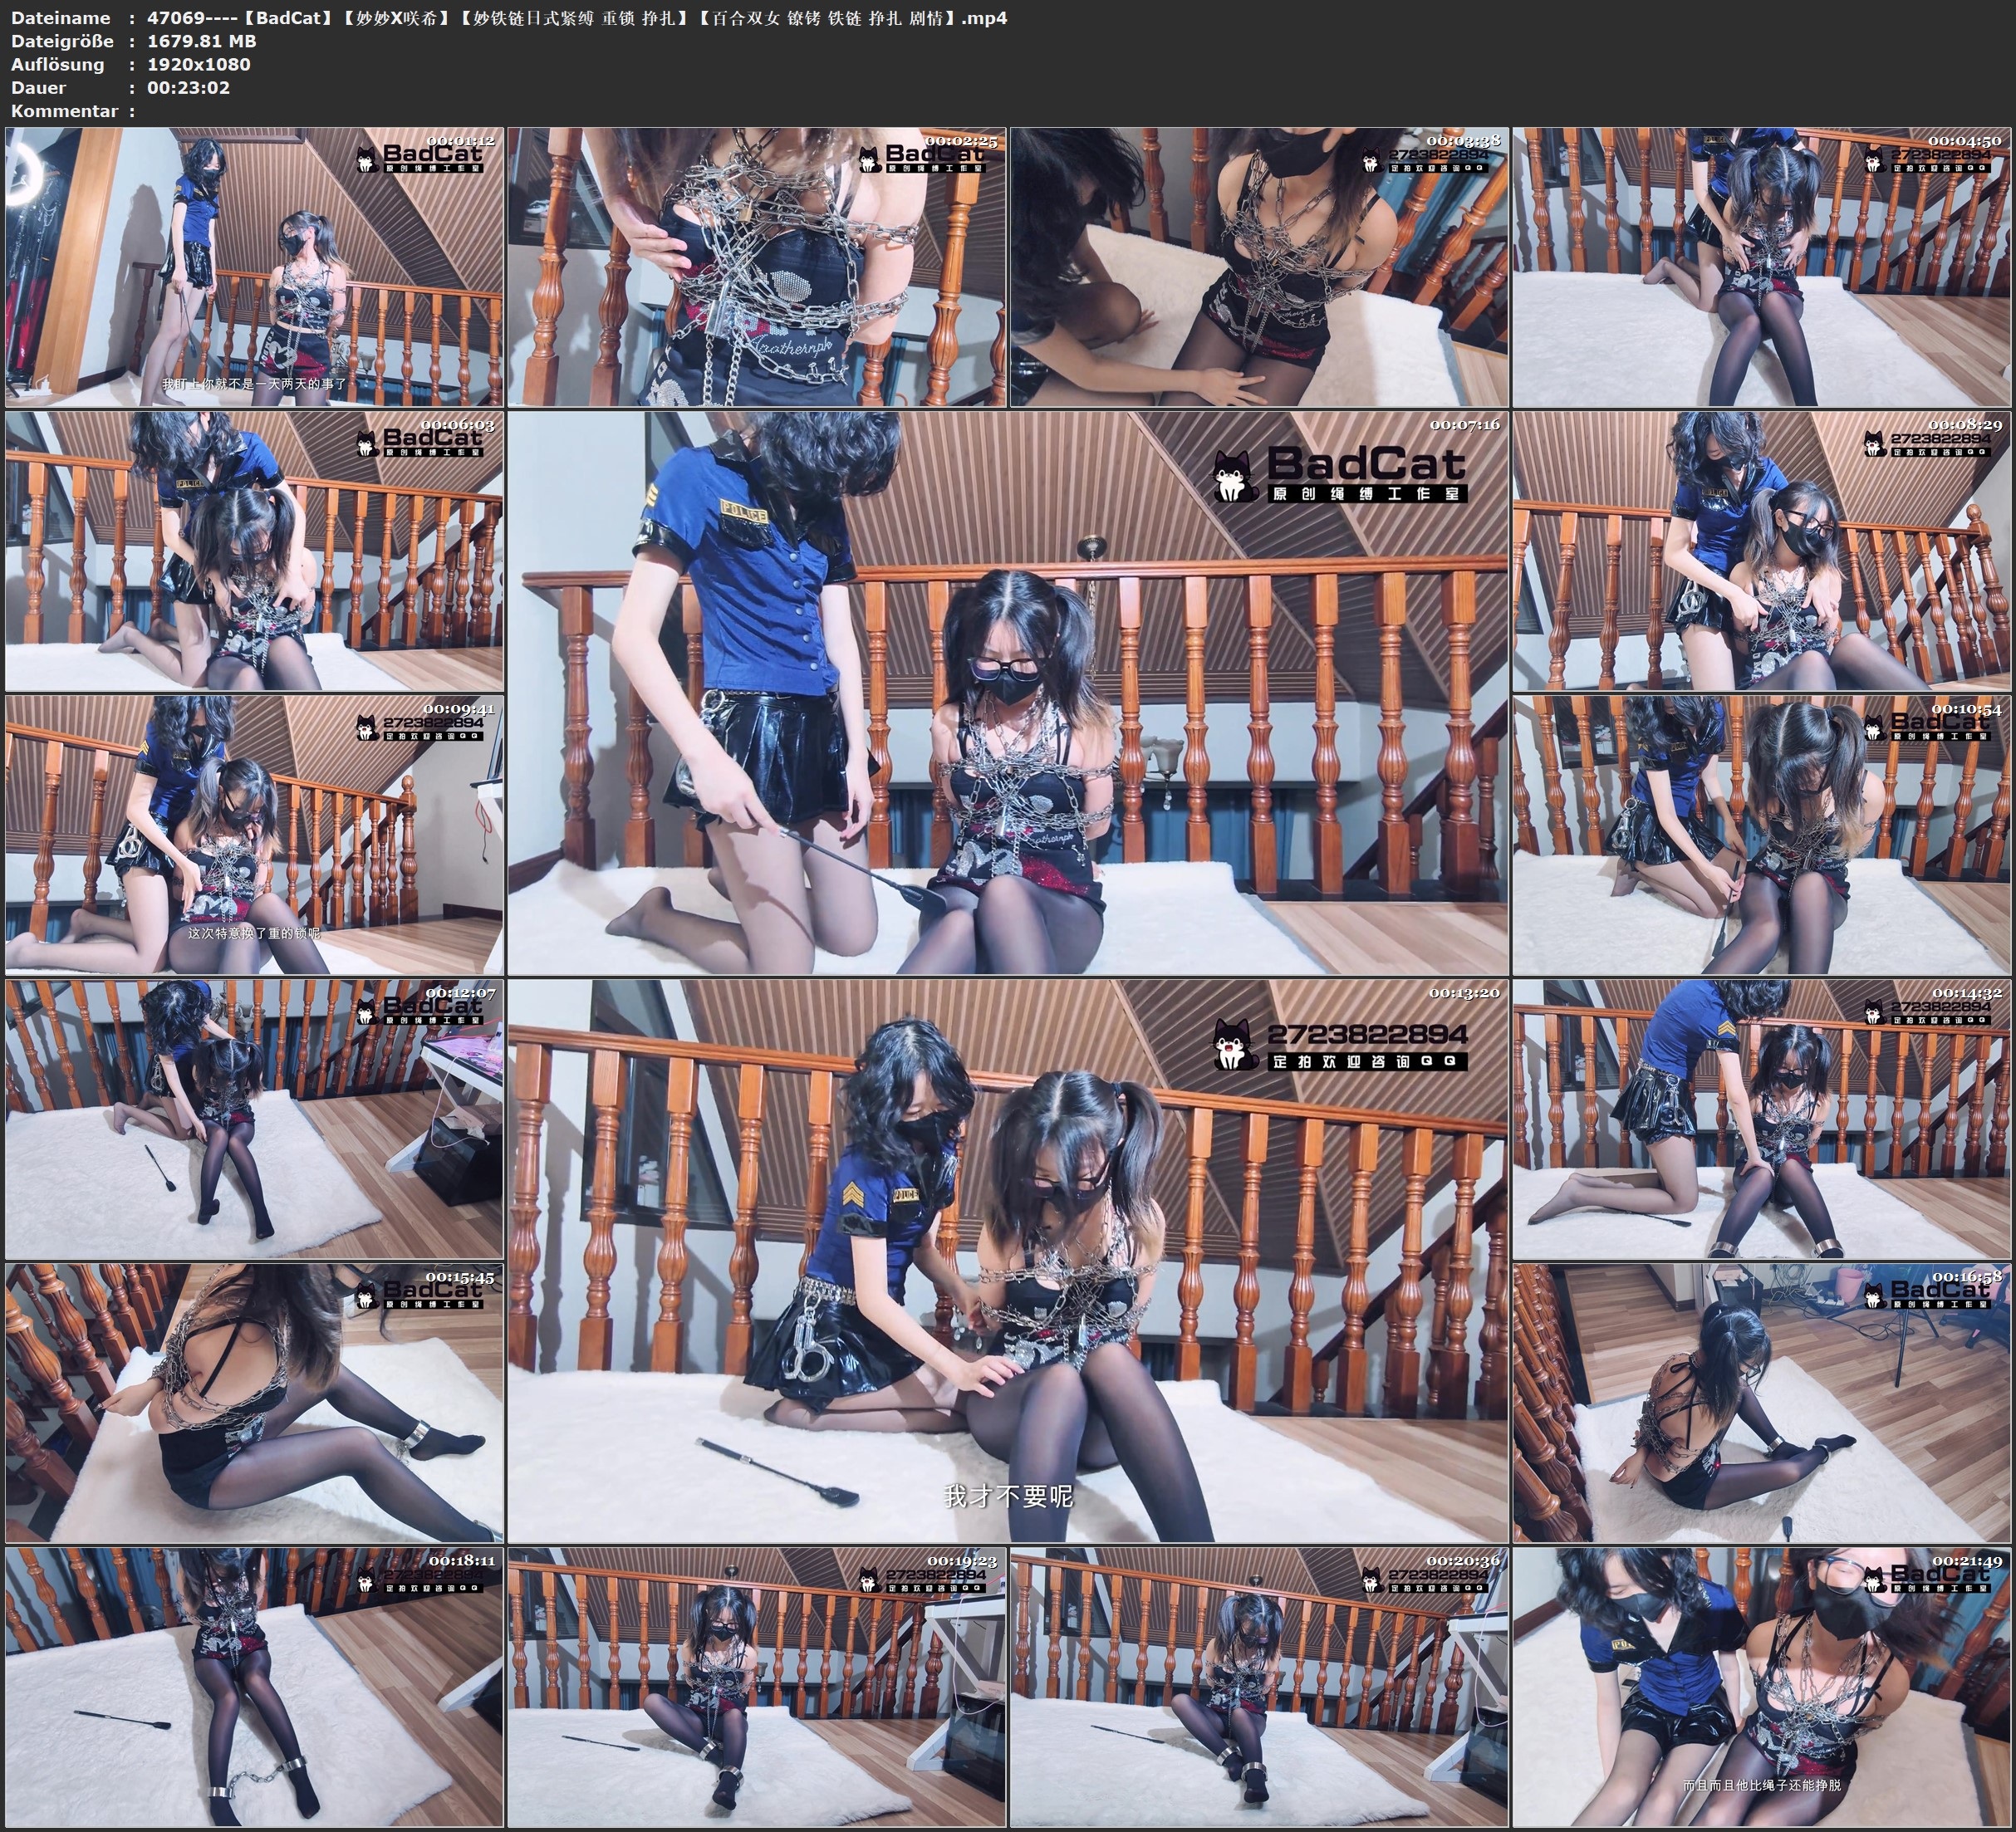Select the 00:10:54 preview thumbnail
2016x1832 pixels.
[x=1761, y=835]
